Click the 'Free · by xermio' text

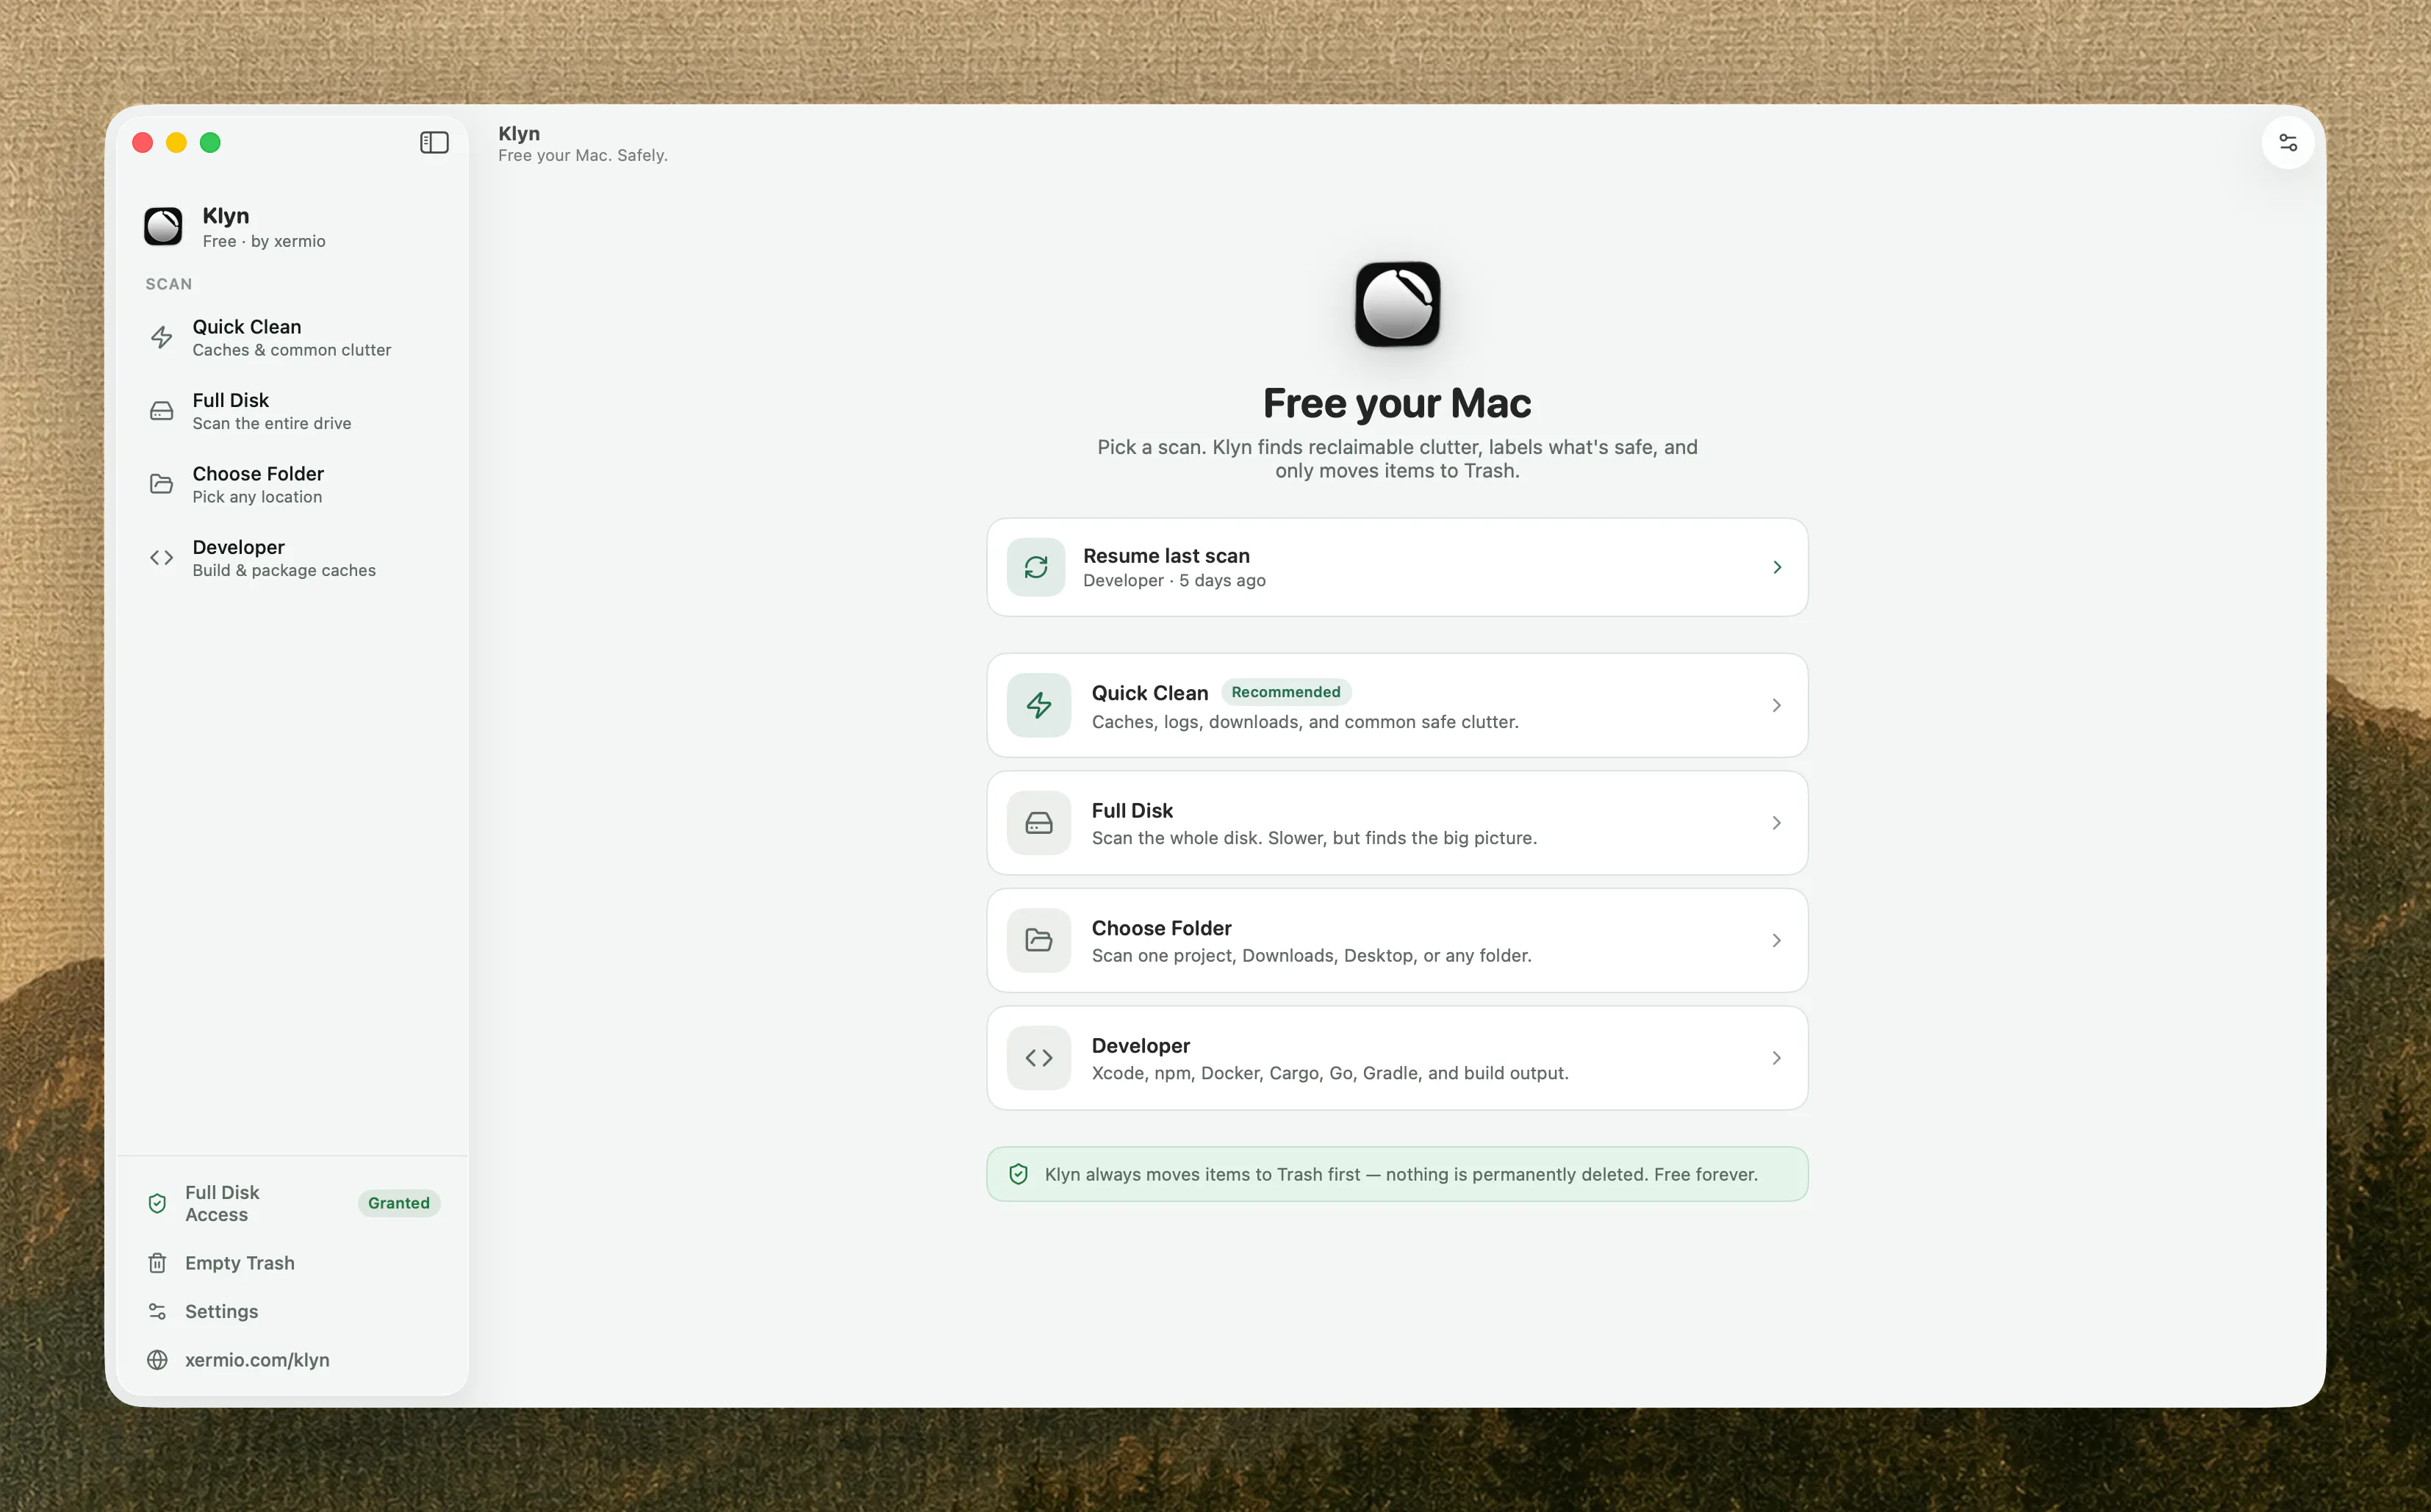coord(264,241)
